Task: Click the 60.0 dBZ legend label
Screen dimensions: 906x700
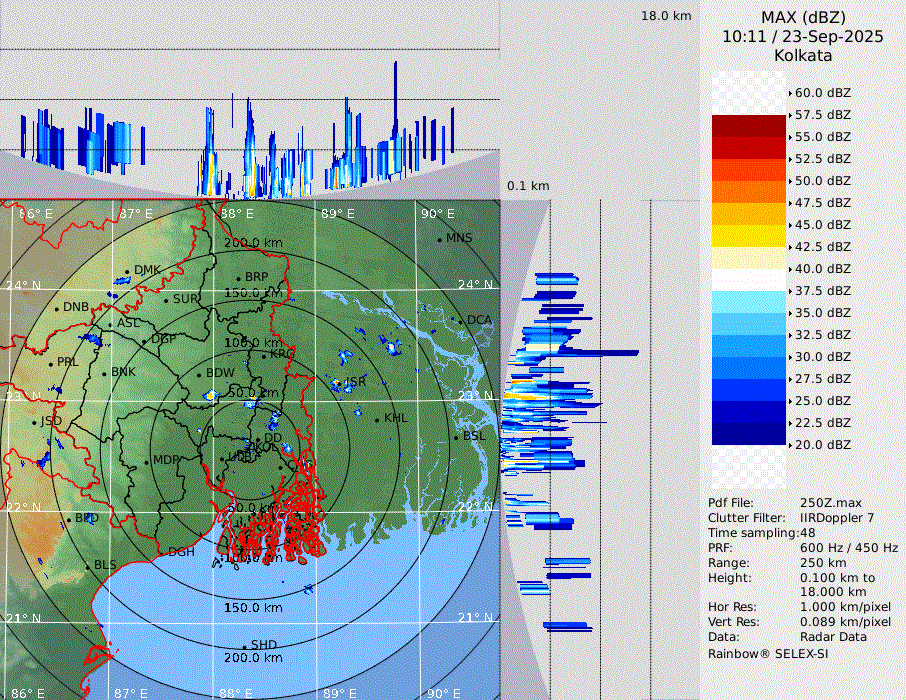Action: pyautogui.click(x=822, y=92)
